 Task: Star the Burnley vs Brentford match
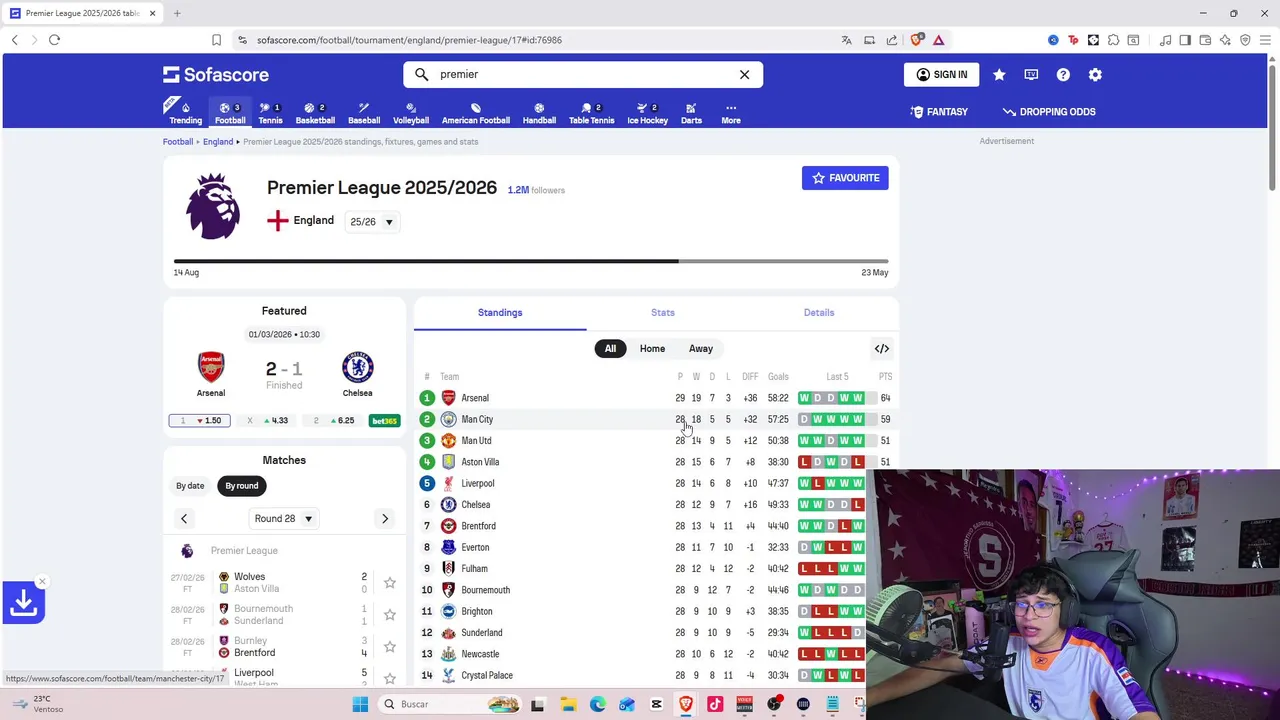click(390, 647)
